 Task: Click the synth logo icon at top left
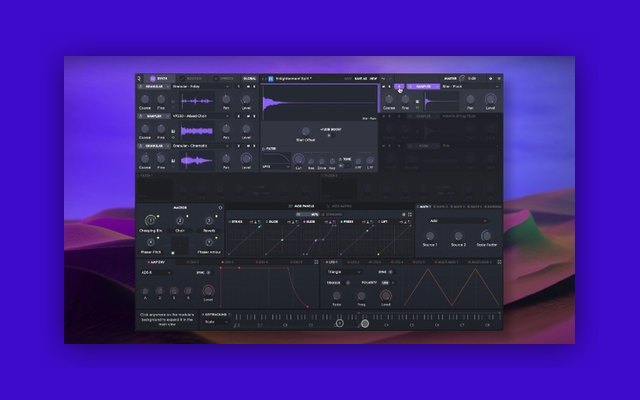click(139, 78)
